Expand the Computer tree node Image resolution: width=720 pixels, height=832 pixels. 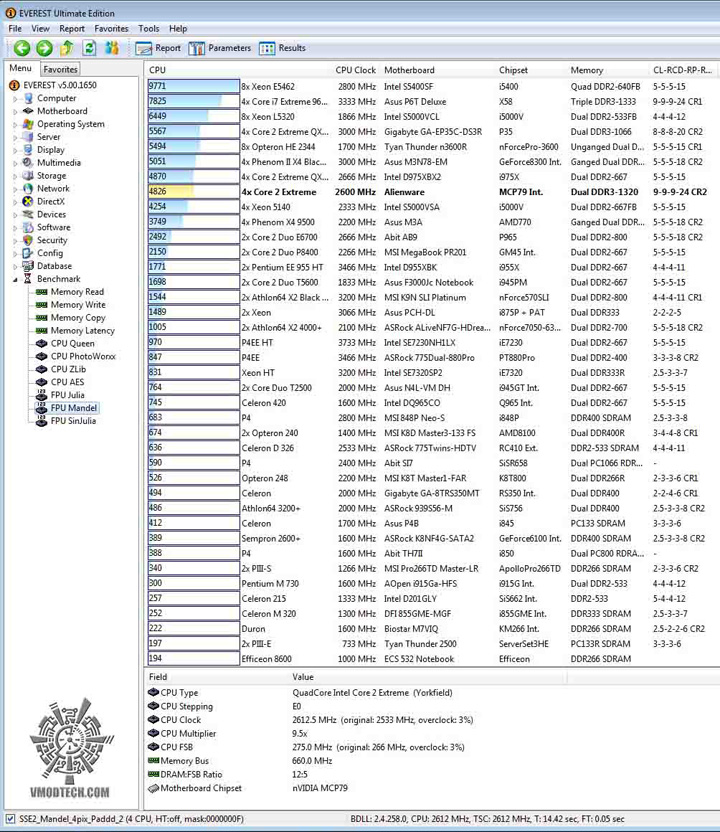click(15, 98)
